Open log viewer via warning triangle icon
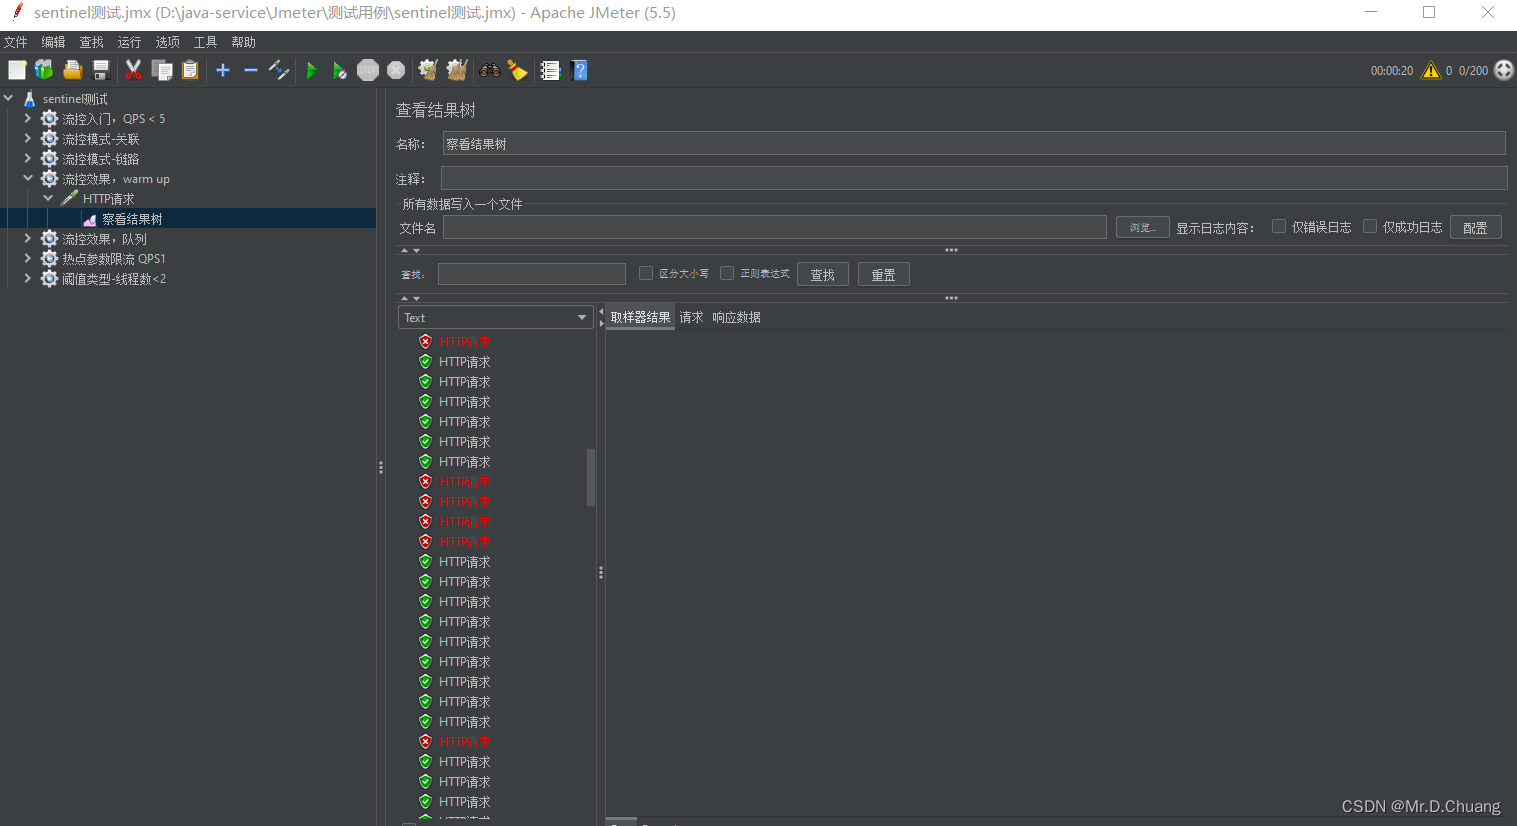Viewport: 1517px width, 826px height. coord(1431,70)
